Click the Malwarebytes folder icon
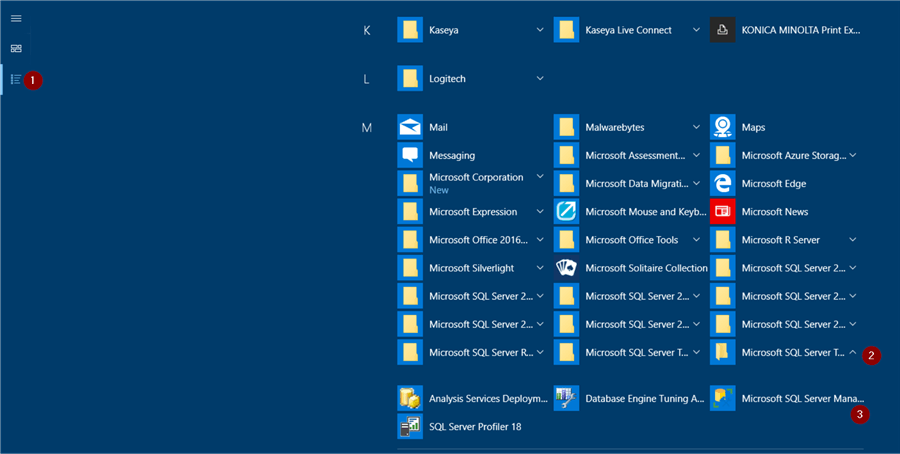Image resolution: width=900 pixels, height=454 pixels. 567,127
